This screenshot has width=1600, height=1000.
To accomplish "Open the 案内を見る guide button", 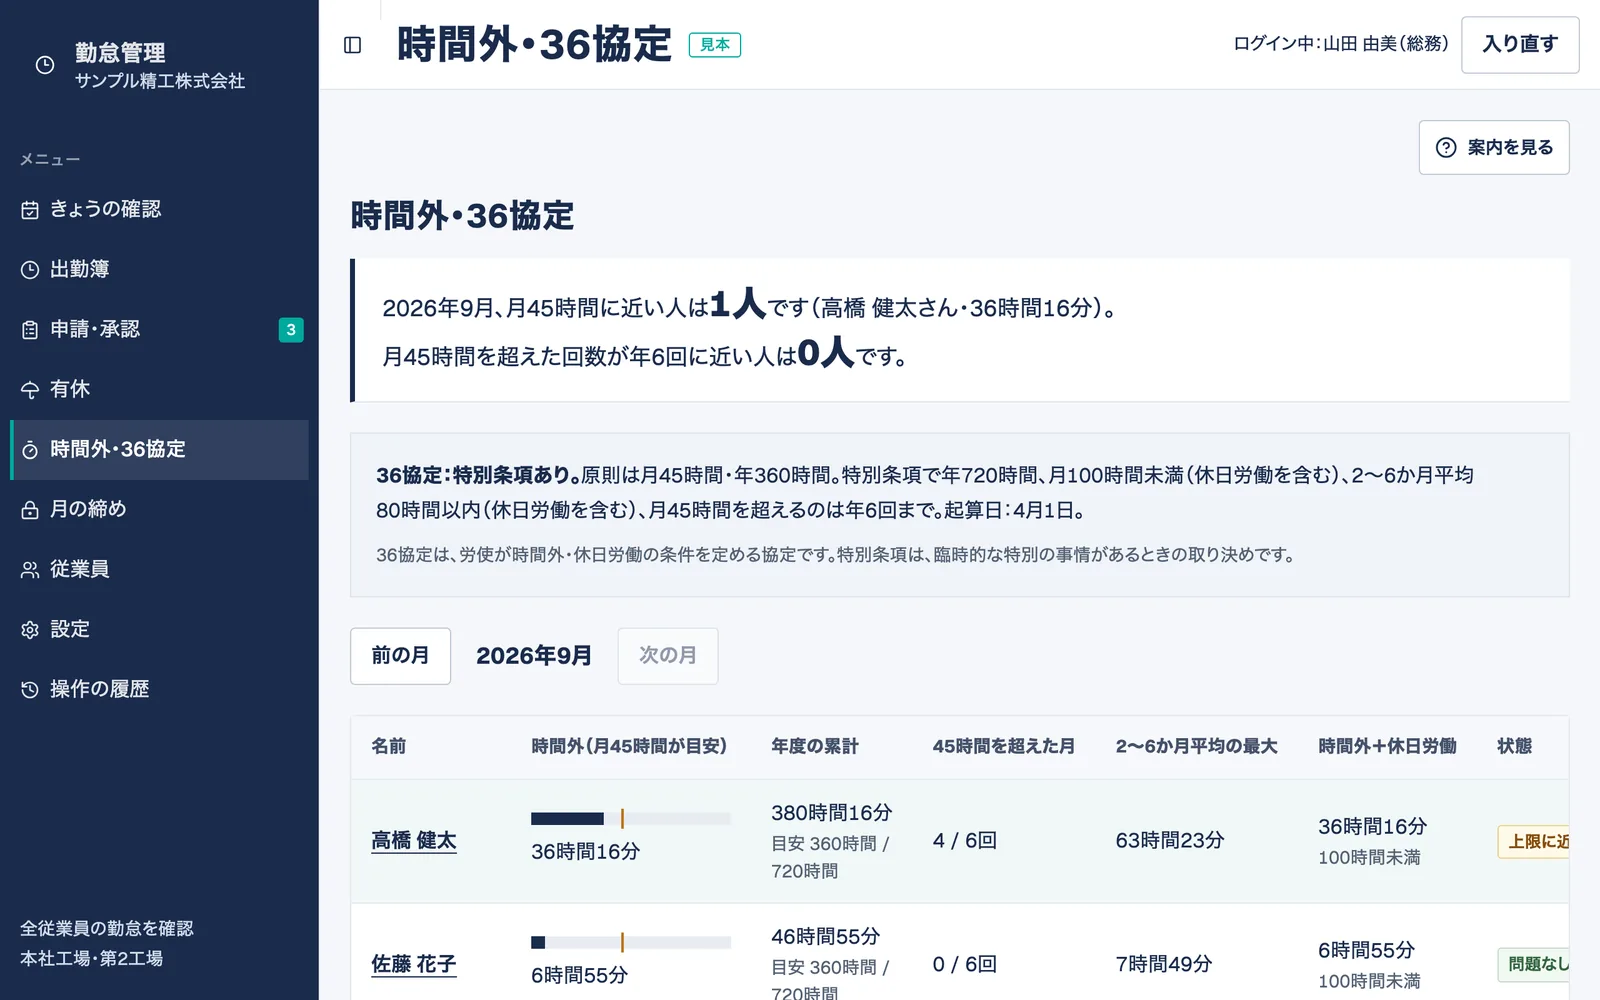I will click(1494, 148).
